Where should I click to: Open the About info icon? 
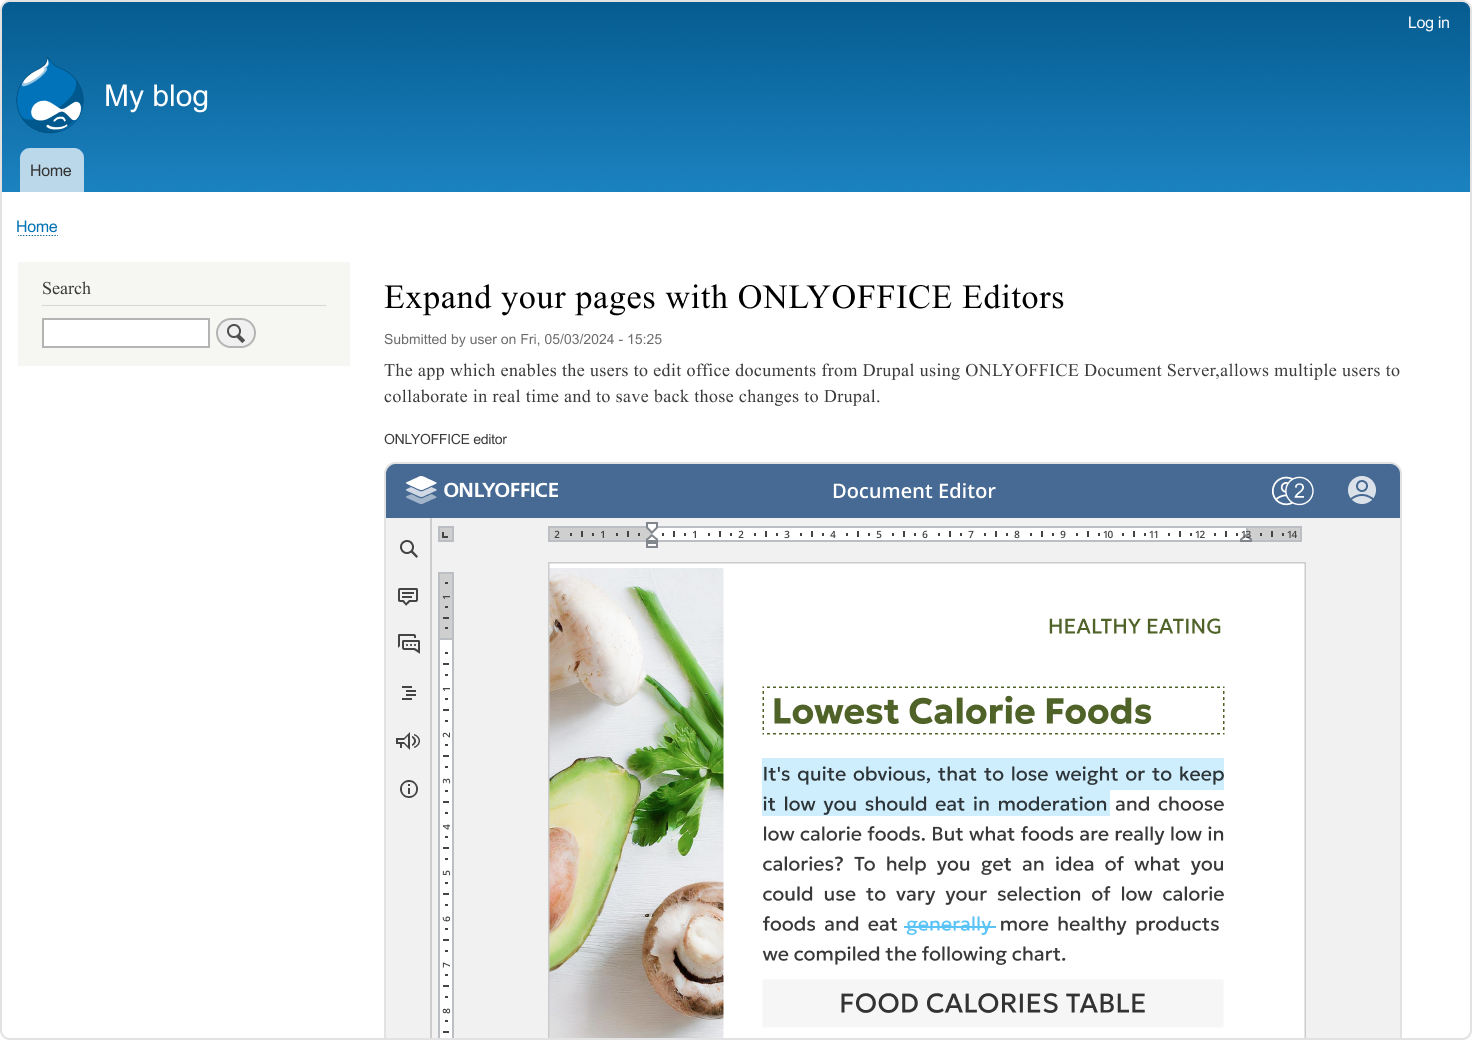[409, 789]
